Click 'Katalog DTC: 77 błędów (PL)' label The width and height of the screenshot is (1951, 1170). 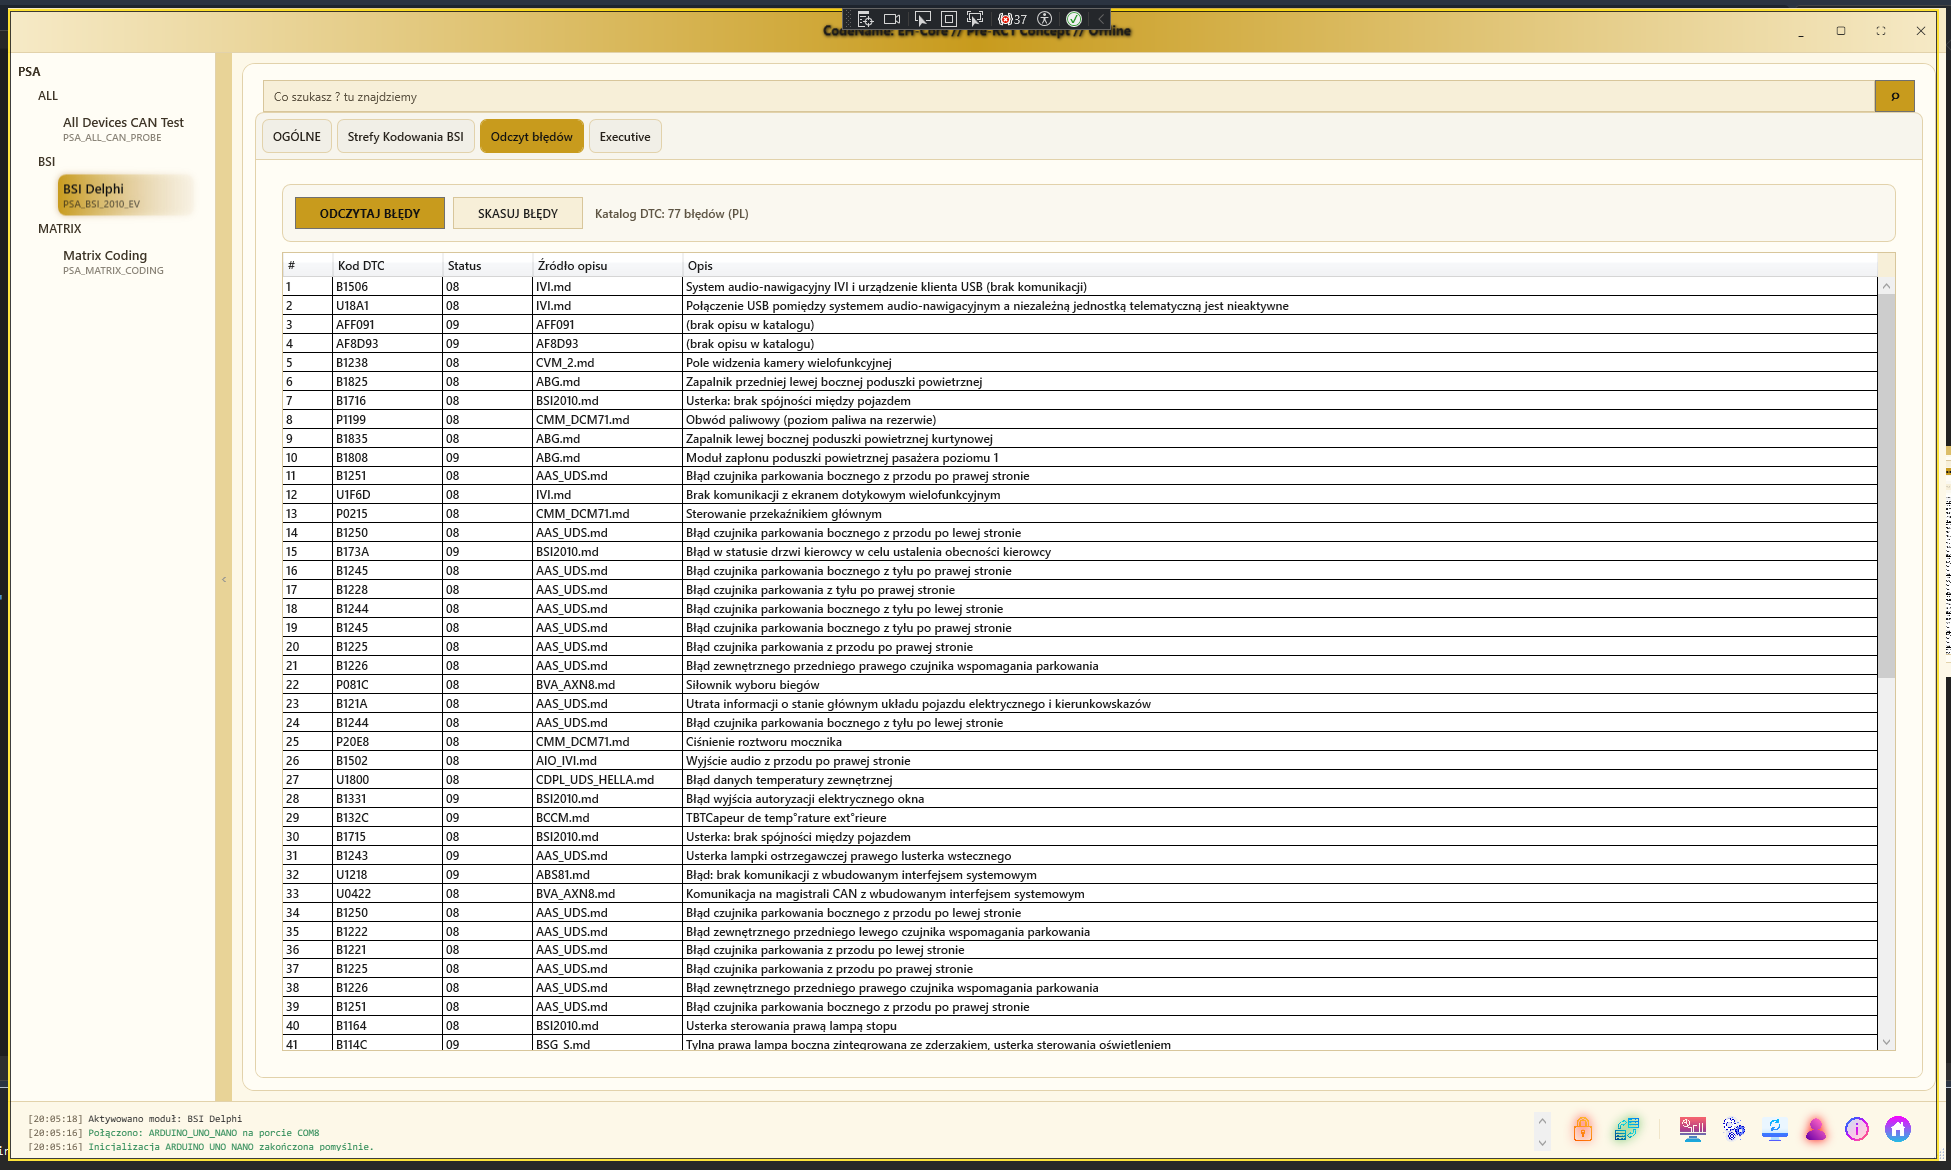[671, 213]
